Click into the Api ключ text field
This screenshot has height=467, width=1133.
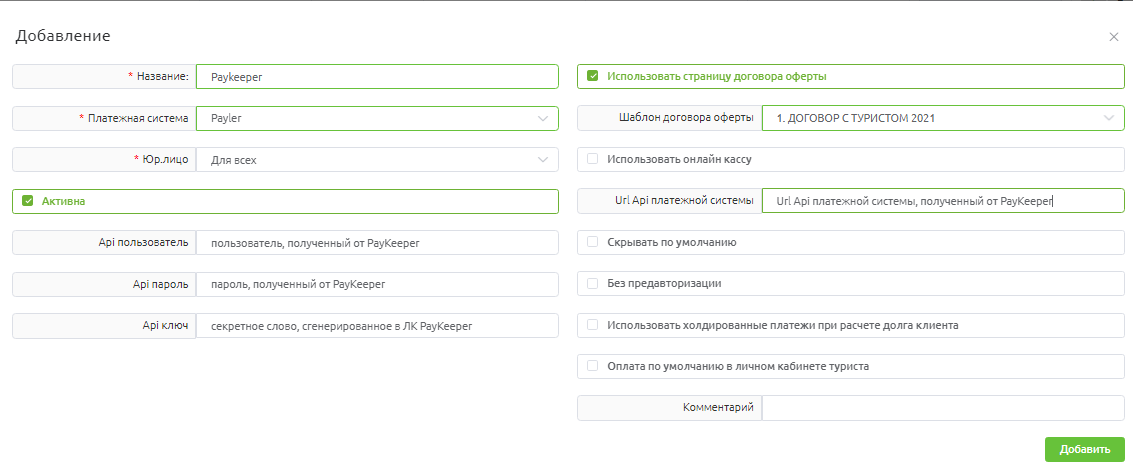[x=377, y=326]
